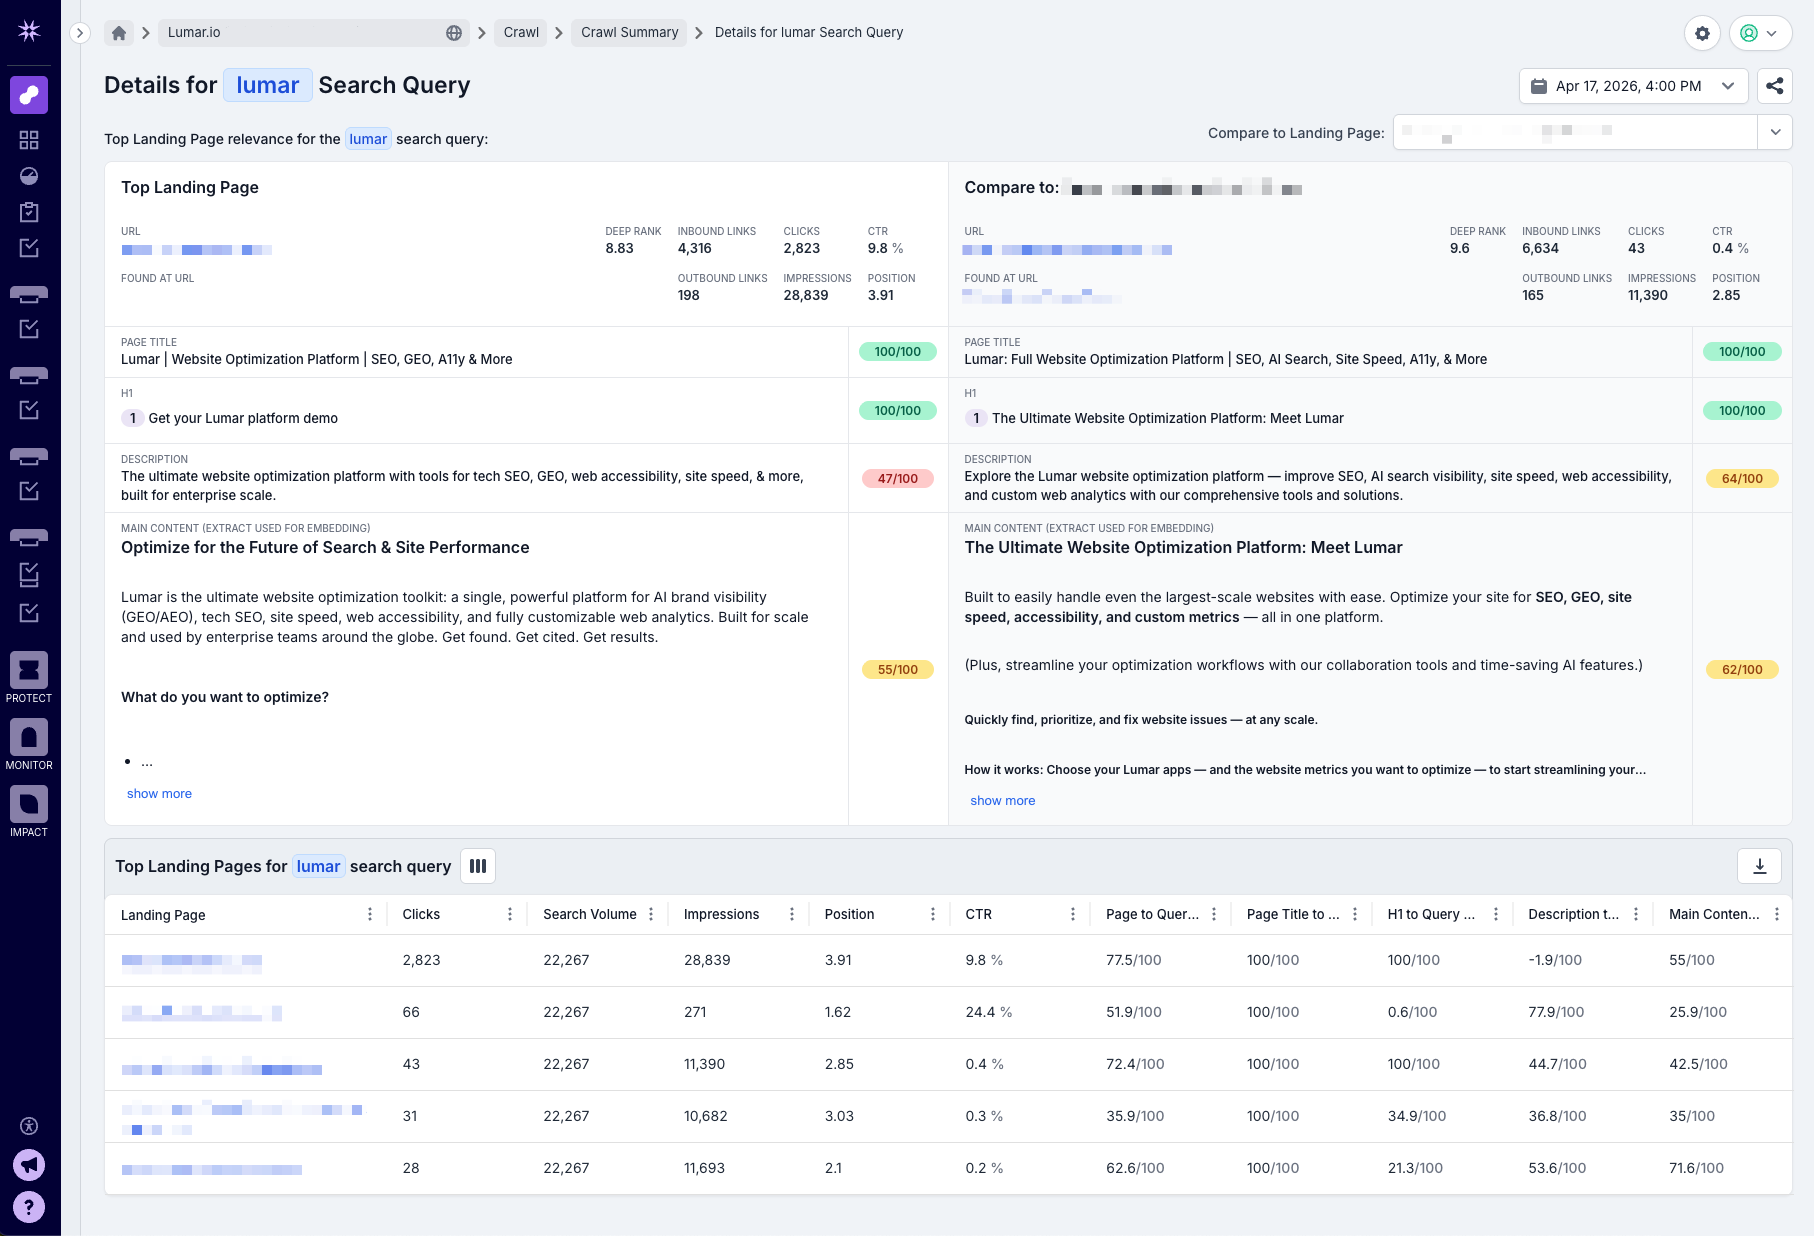Image resolution: width=1814 pixels, height=1236 pixels.
Task: Navigate to Crawl Summary breadcrumb
Action: (629, 33)
